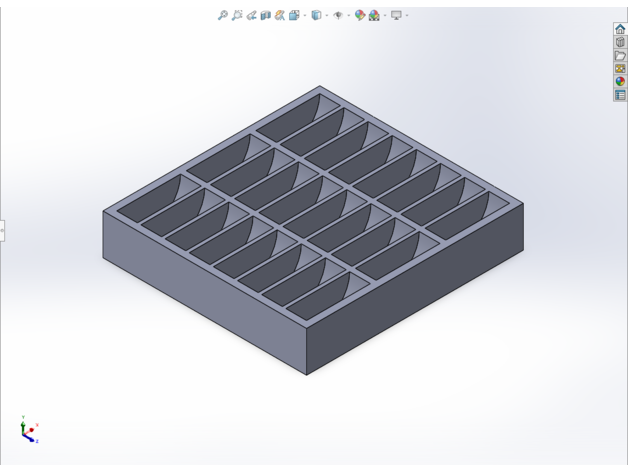Expand the collapsed left panel handle
Viewport: 628px width, 472px height.
pos(2,230)
